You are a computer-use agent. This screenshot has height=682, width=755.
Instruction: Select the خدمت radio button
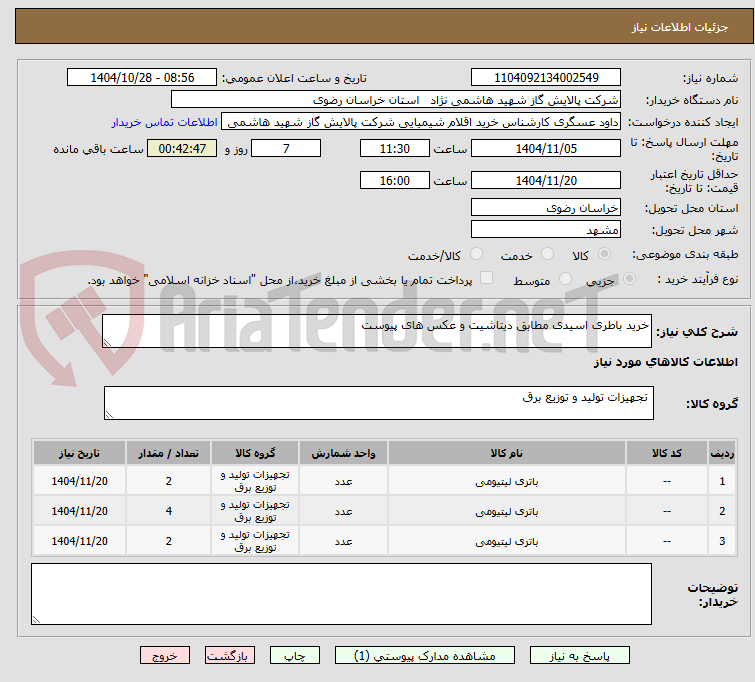coord(547,254)
